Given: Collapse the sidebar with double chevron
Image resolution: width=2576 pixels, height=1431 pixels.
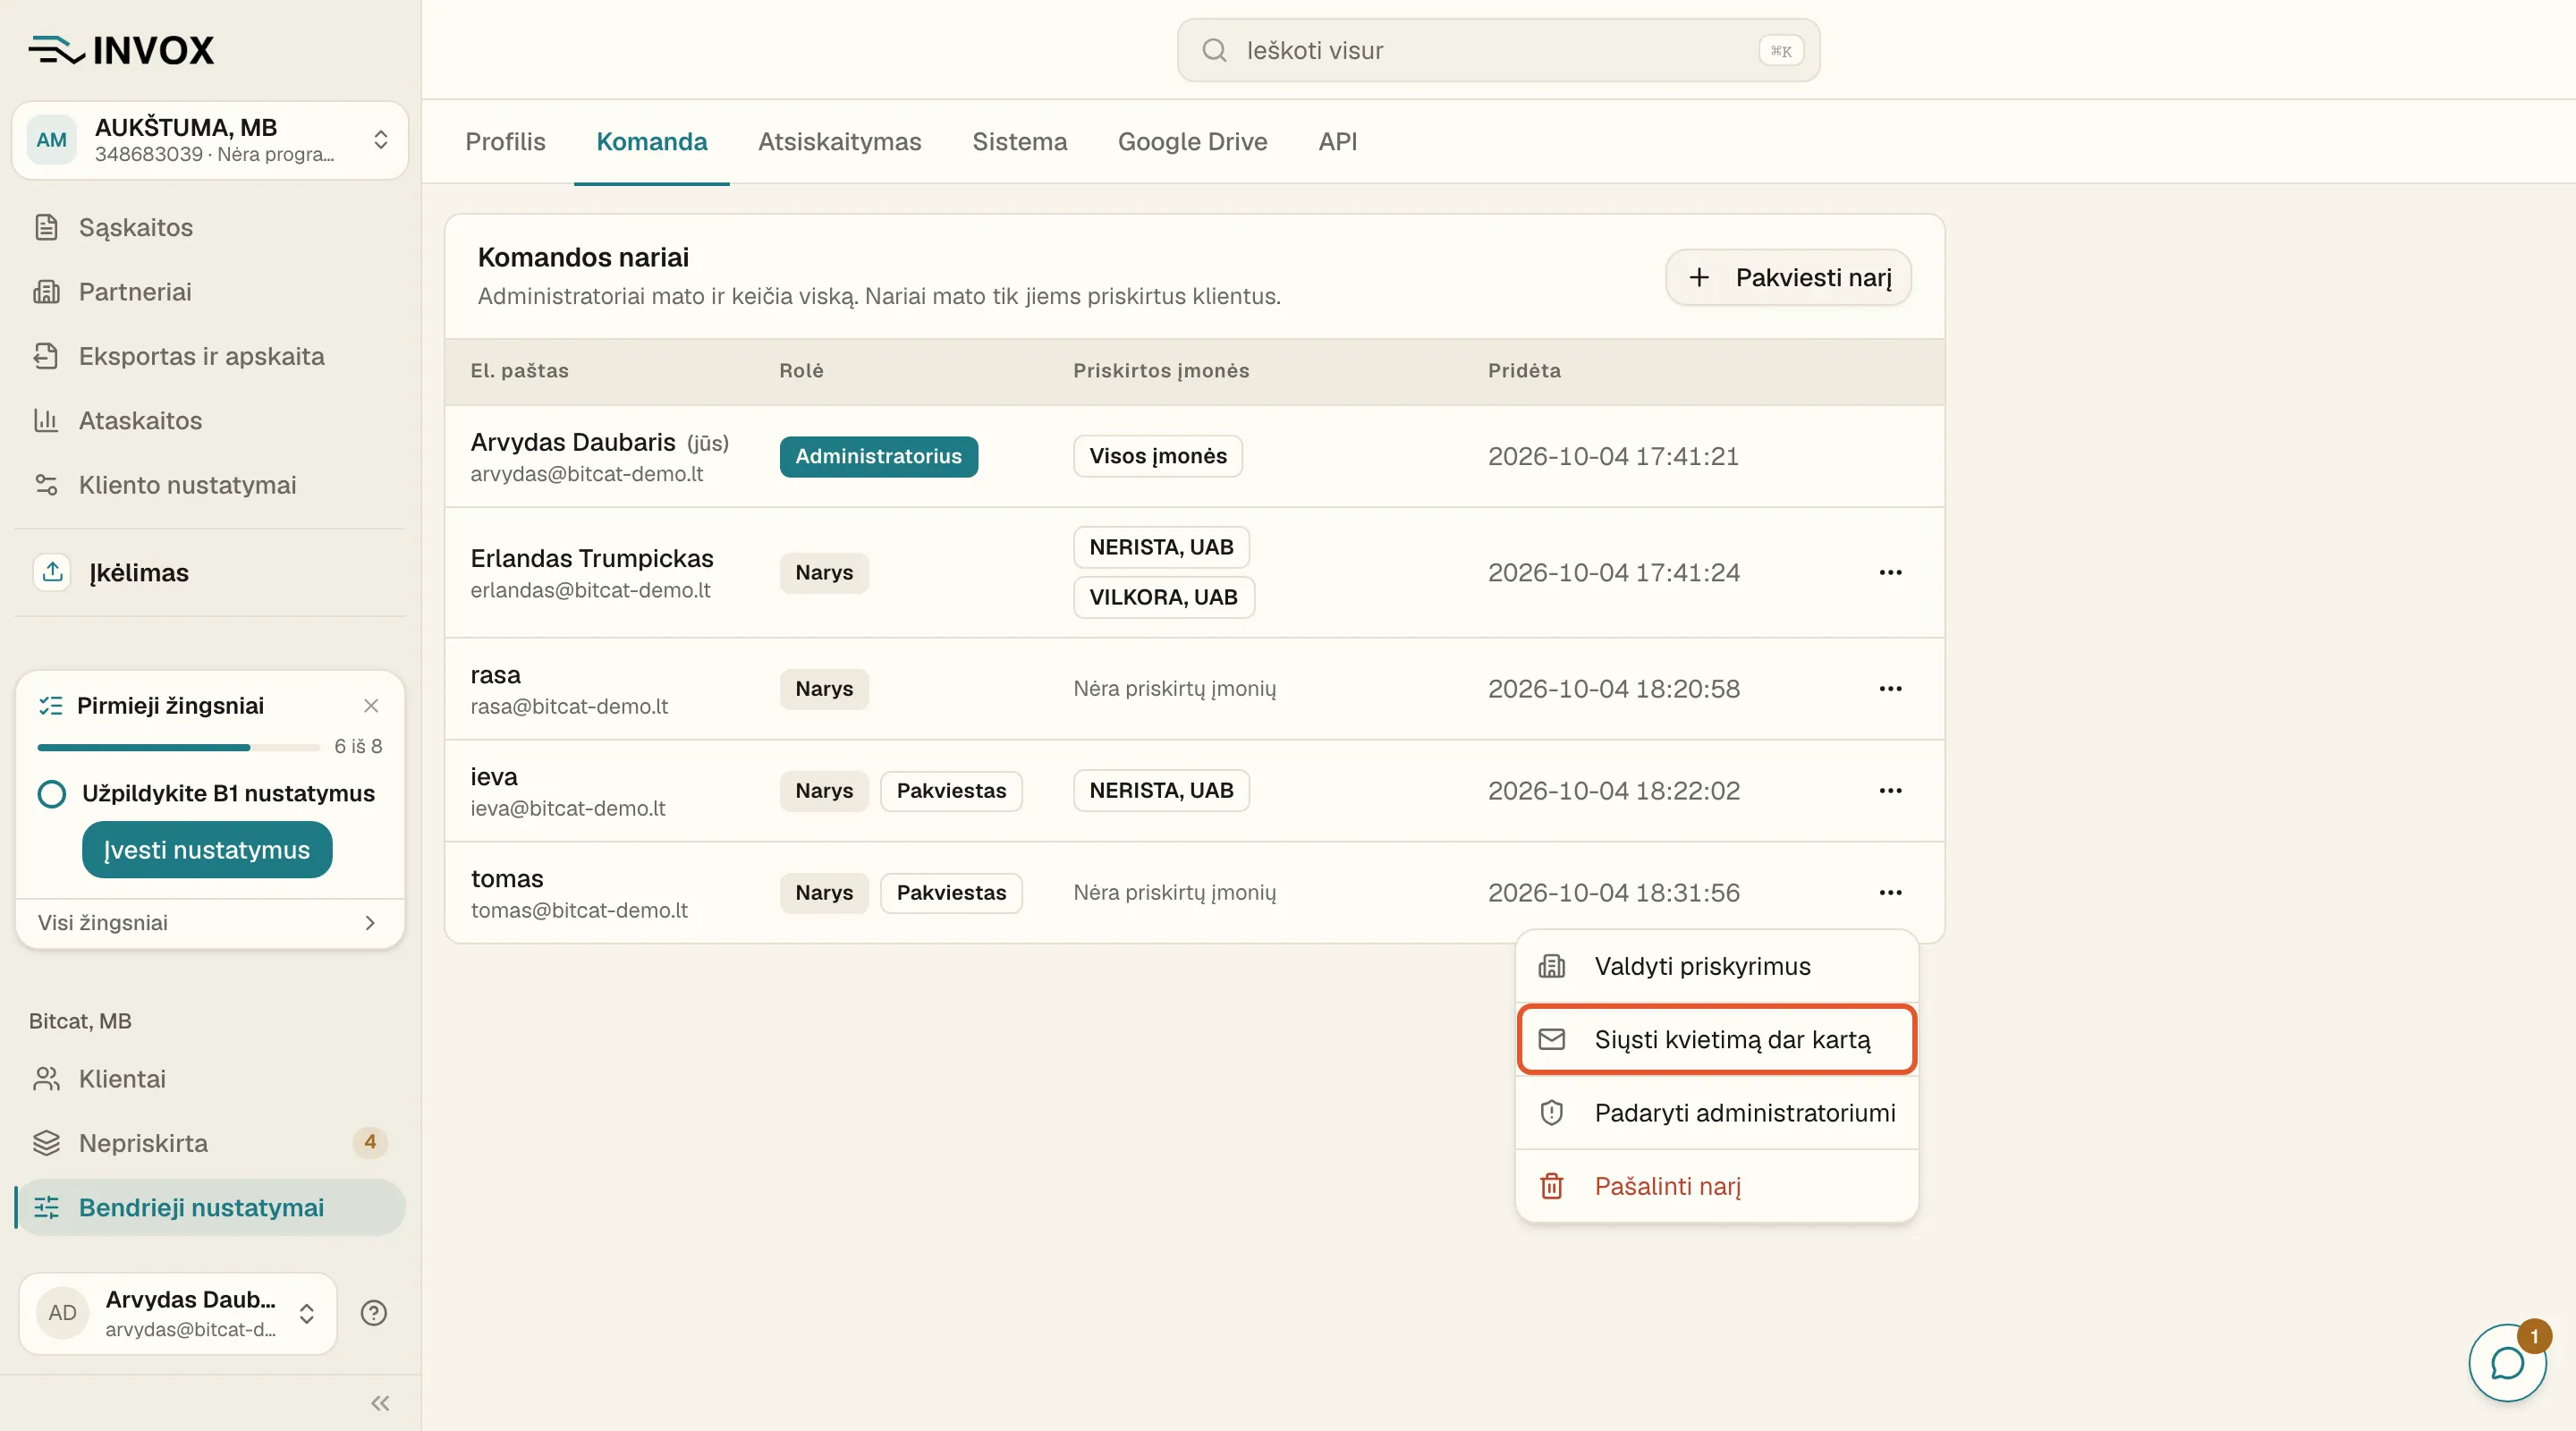Looking at the screenshot, I should [380, 1403].
